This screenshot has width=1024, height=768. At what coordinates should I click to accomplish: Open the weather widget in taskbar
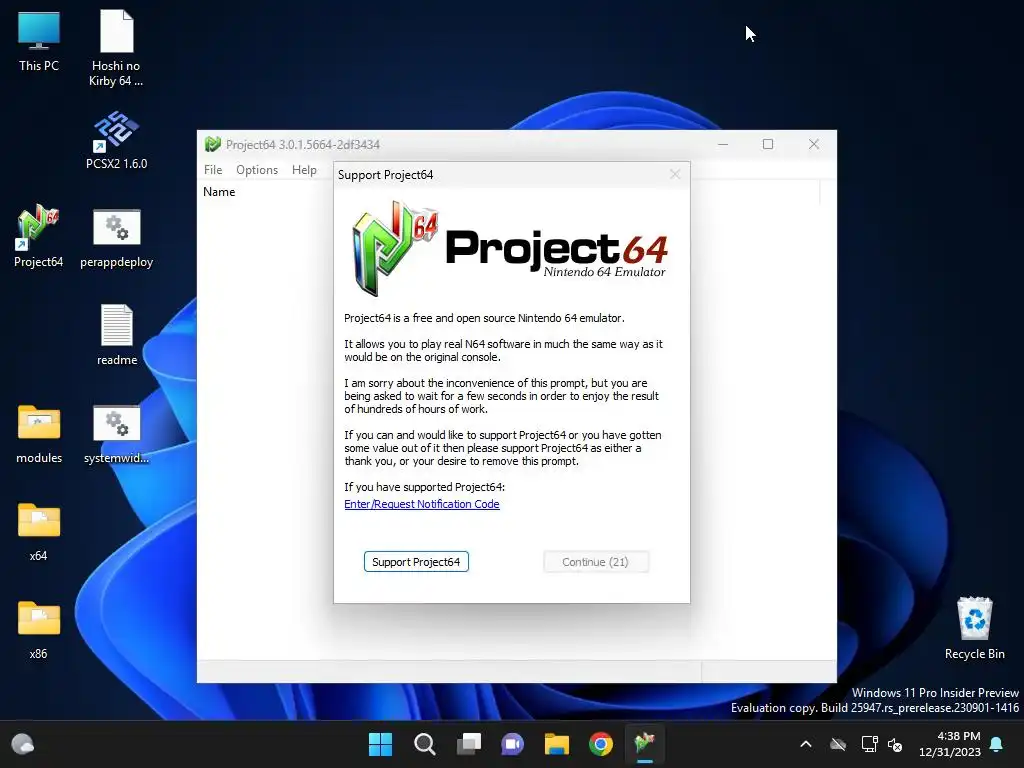click(x=23, y=744)
